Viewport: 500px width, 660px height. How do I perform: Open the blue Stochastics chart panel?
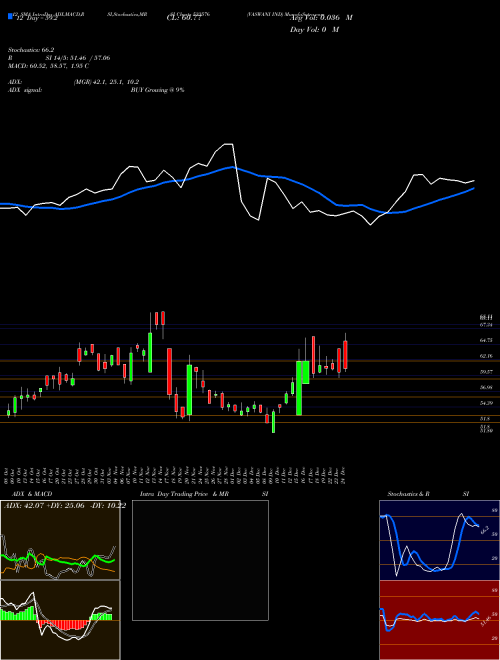[439, 540]
